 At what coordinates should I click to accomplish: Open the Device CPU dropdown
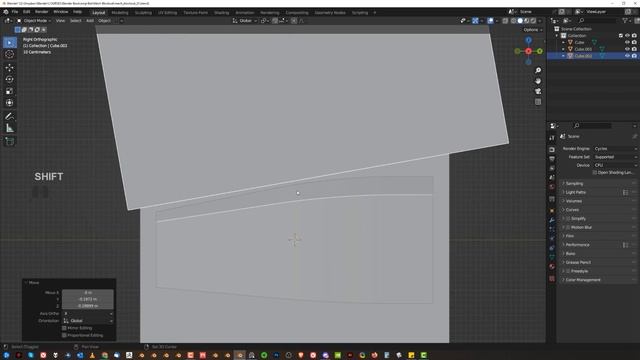[615, 165]
